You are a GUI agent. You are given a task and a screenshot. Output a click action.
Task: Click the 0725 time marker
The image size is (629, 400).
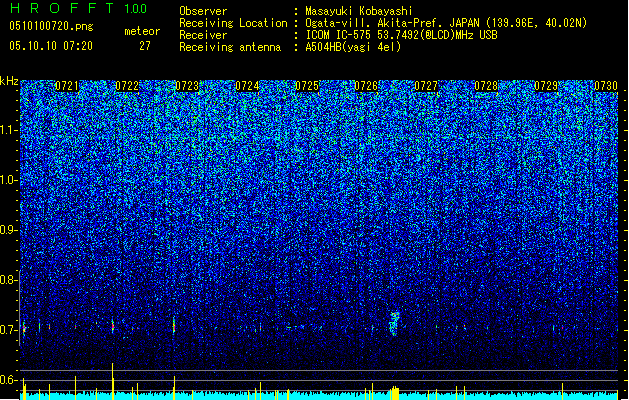click(x=307, y=86)
